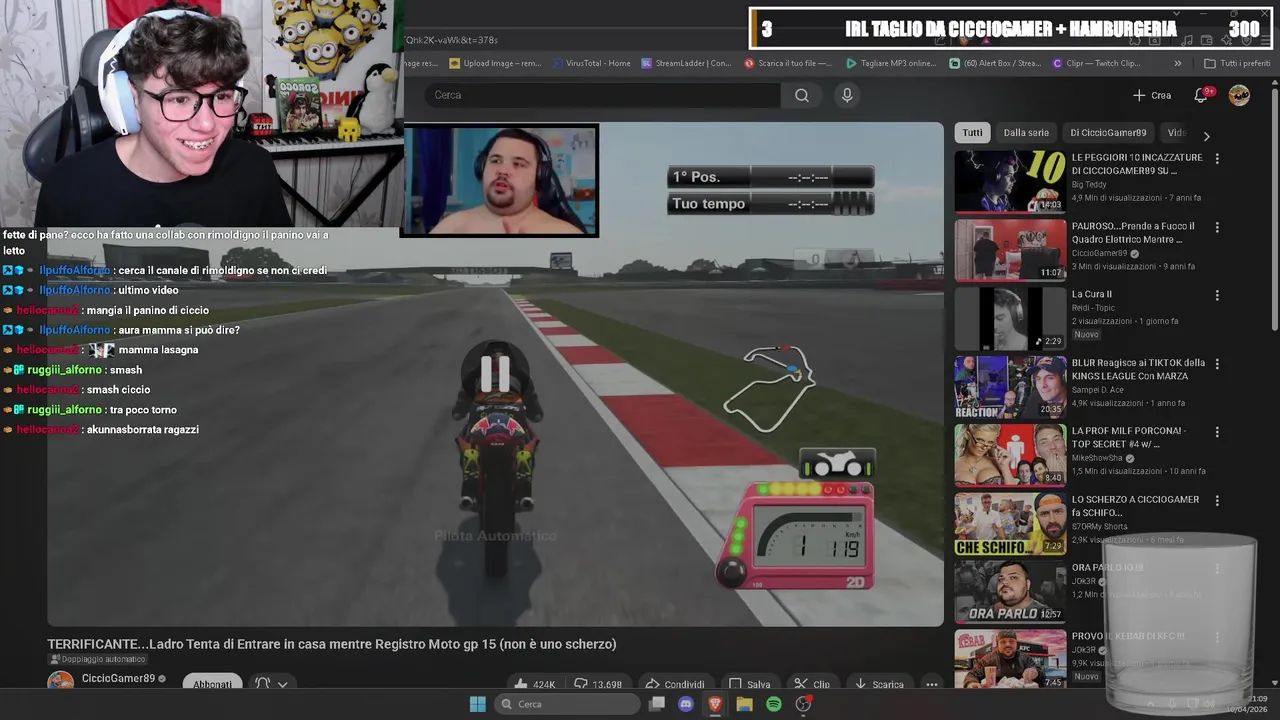Open the more actions three-dot button
This screenshot has width=1280, height=720.
coord(931,684)
